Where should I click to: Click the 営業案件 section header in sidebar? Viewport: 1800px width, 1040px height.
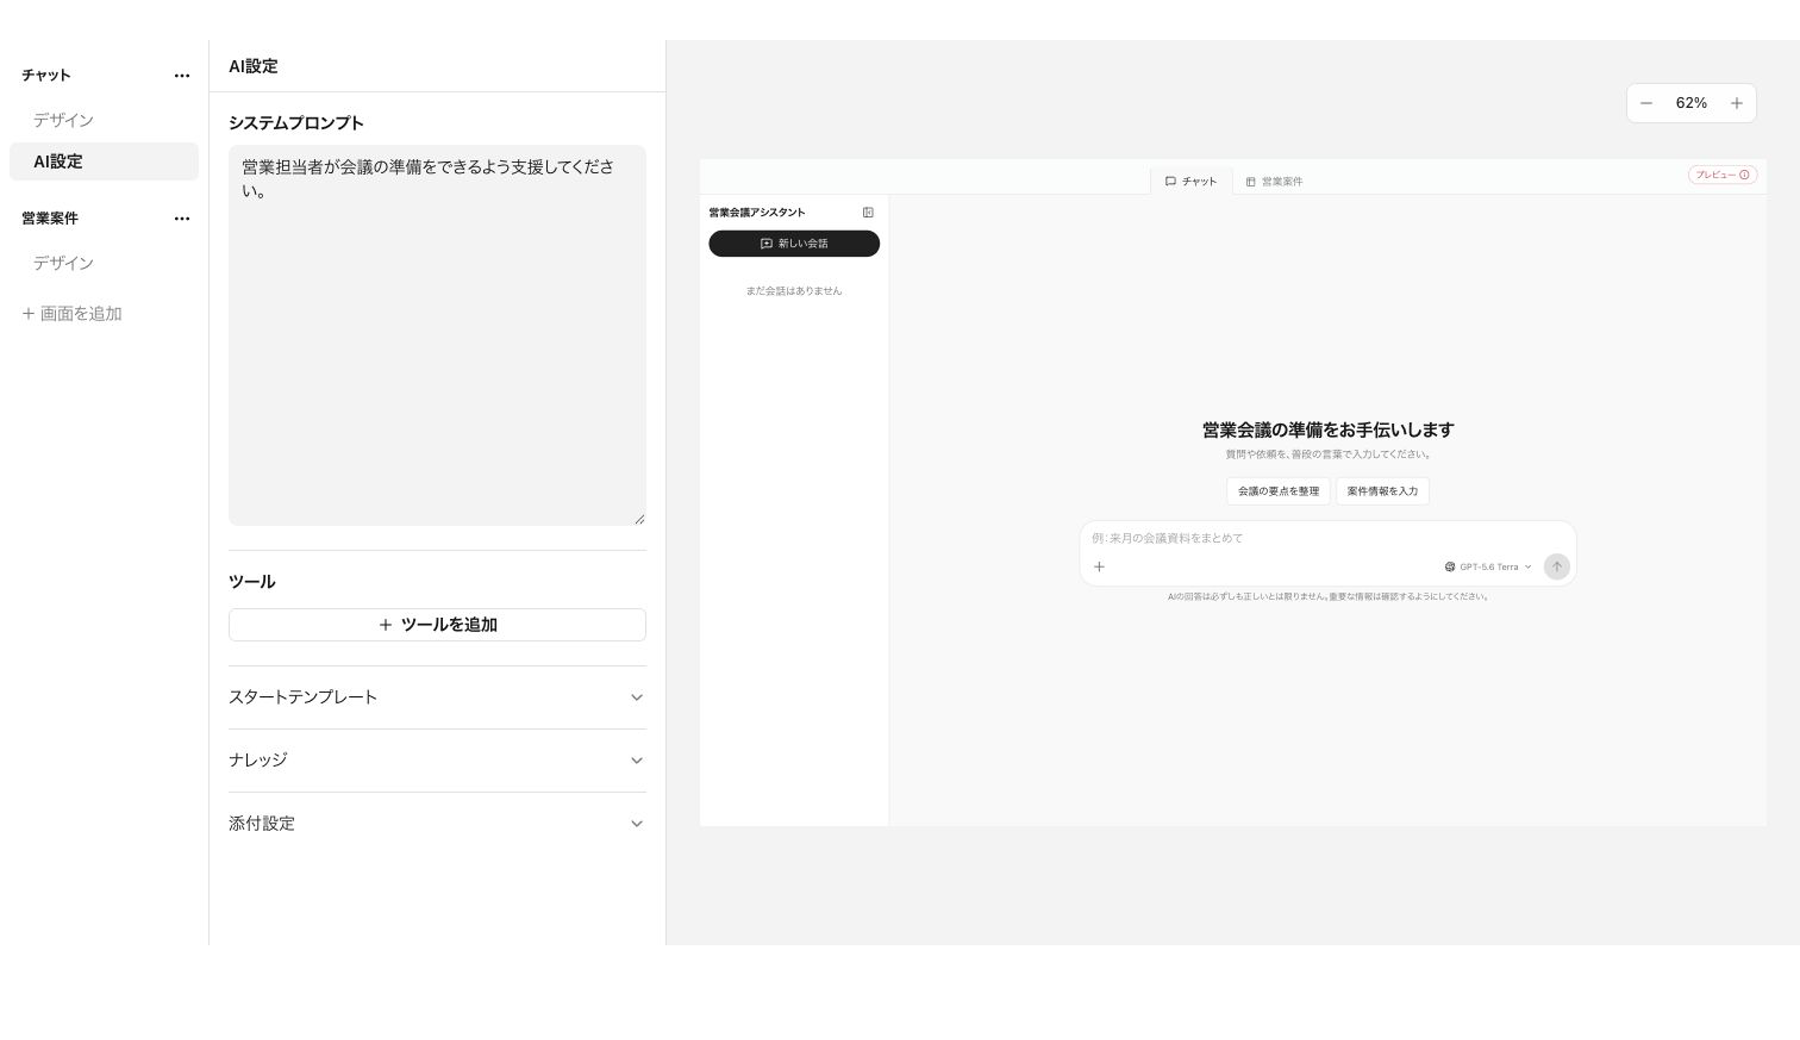[x=50, y=219]
